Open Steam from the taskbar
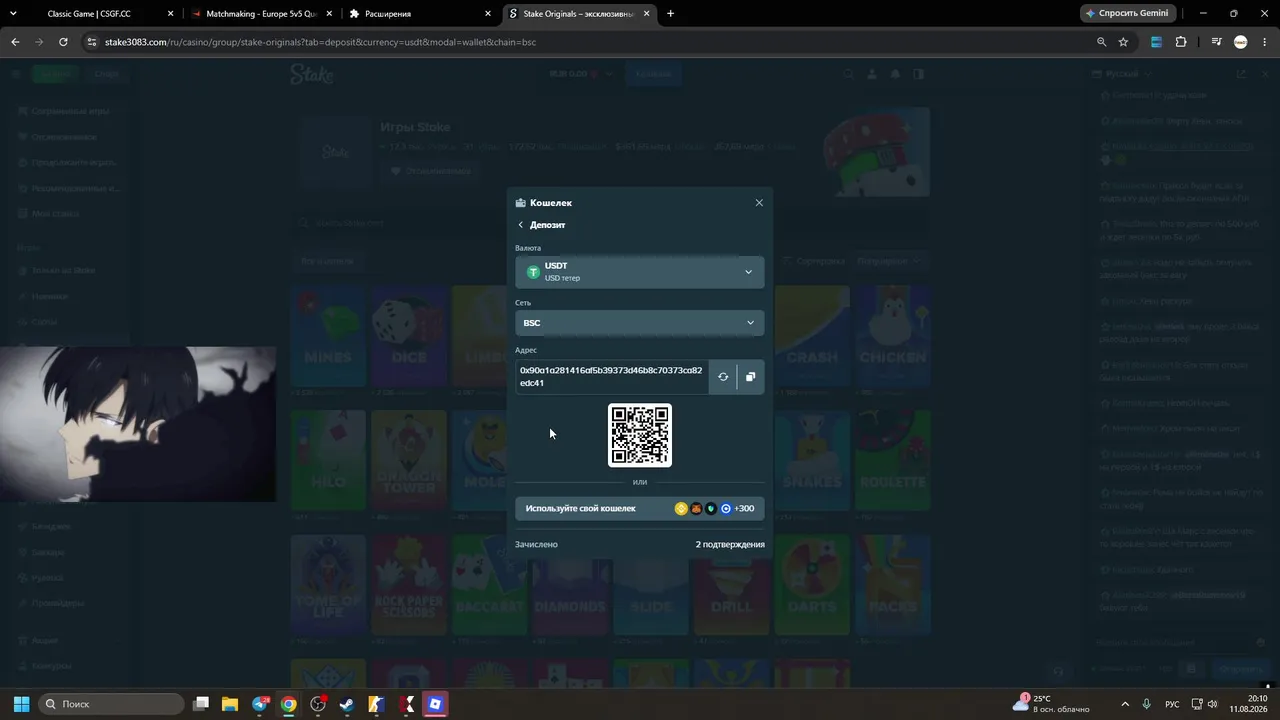This screenshot has height=720, width=1280. tap(346, 704)
